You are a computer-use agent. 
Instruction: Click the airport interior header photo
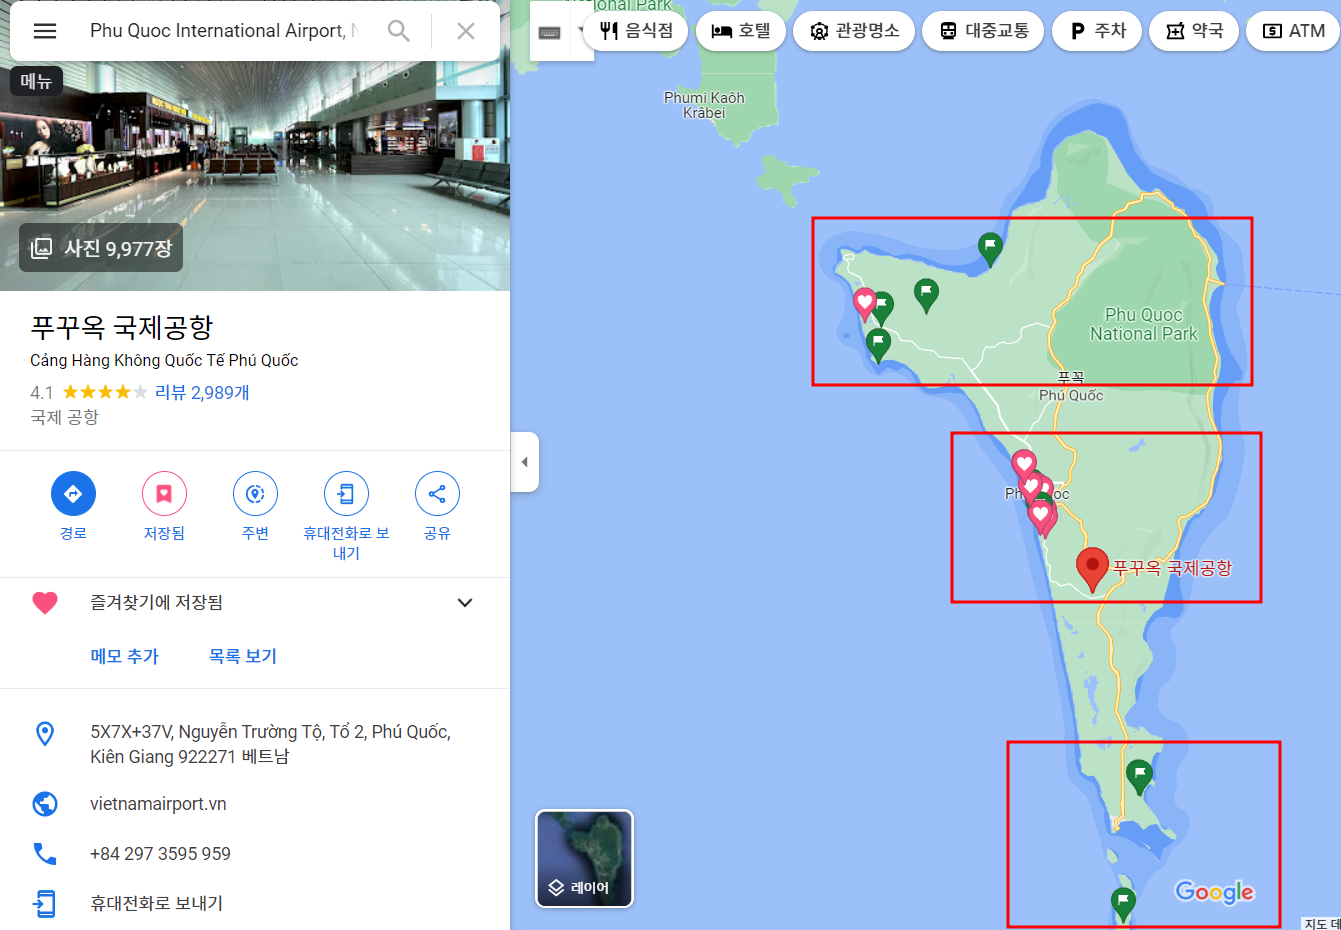255,176
